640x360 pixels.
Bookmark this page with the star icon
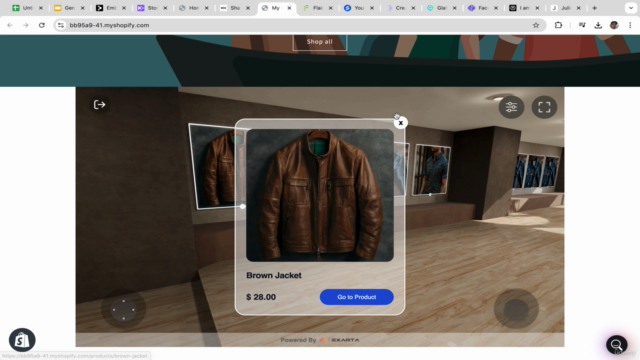tap(536, 25)
